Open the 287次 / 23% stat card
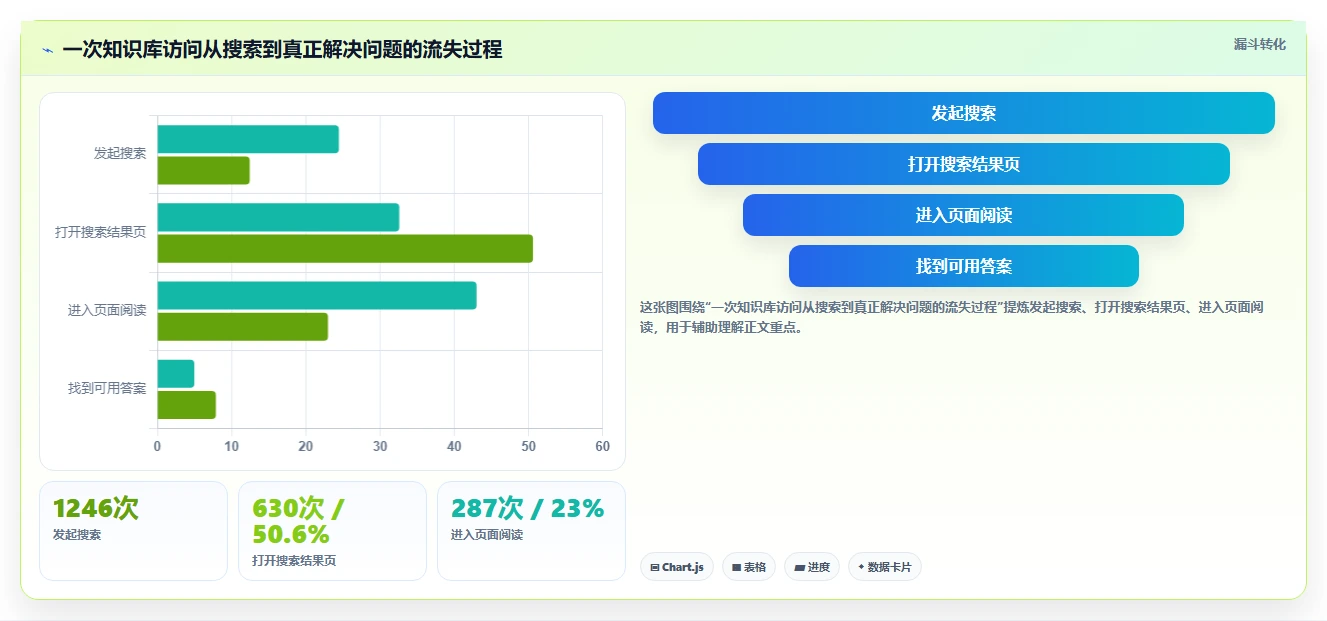The image size is (1327, 621). 531,531
